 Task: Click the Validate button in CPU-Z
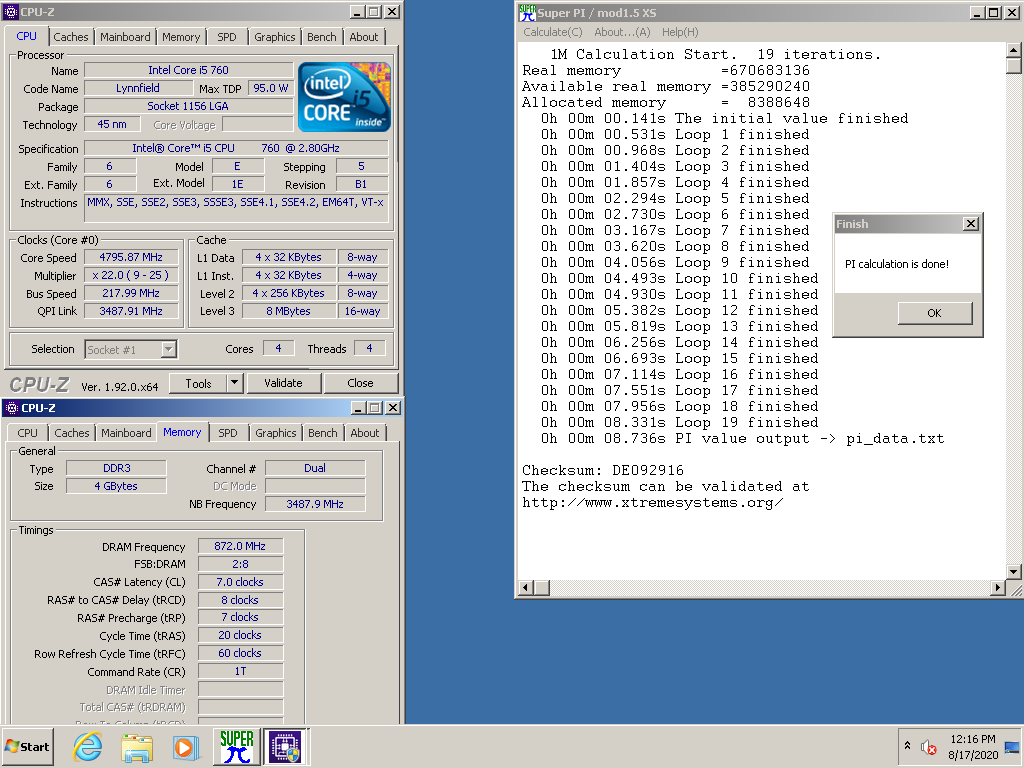point(283,383)
